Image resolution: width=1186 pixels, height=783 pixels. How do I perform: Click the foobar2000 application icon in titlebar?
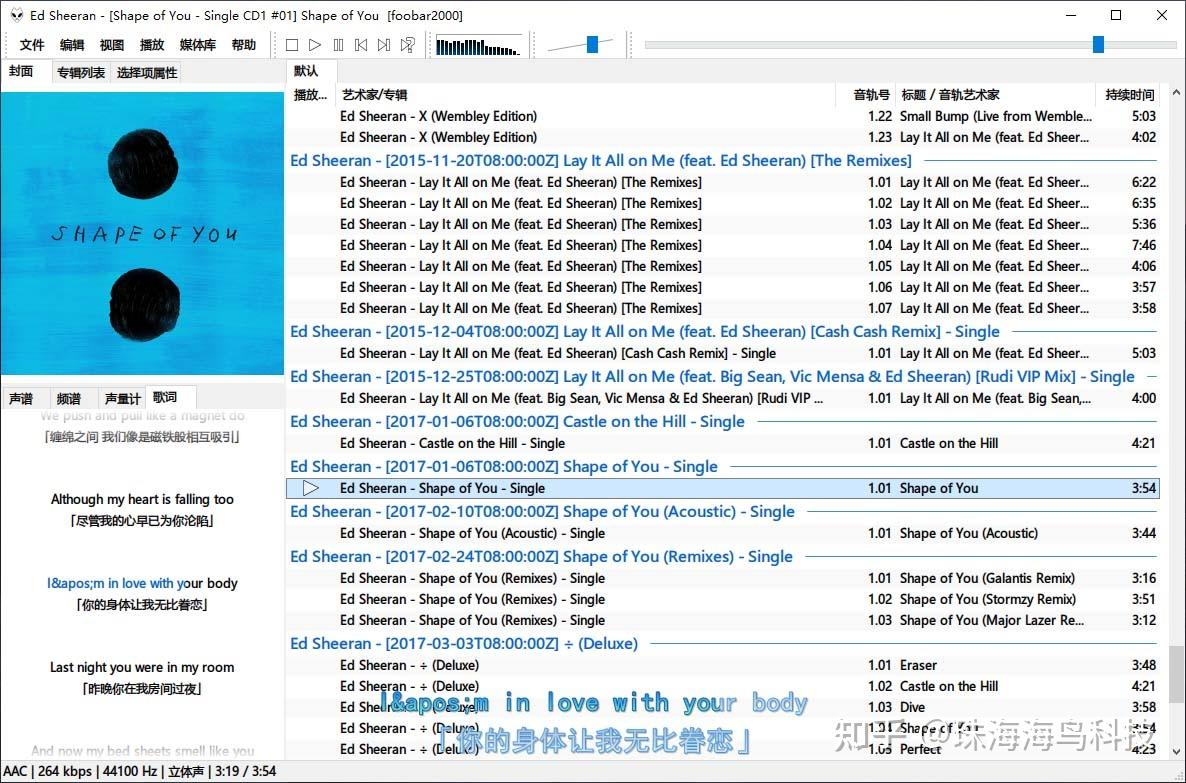coord(14,15)
